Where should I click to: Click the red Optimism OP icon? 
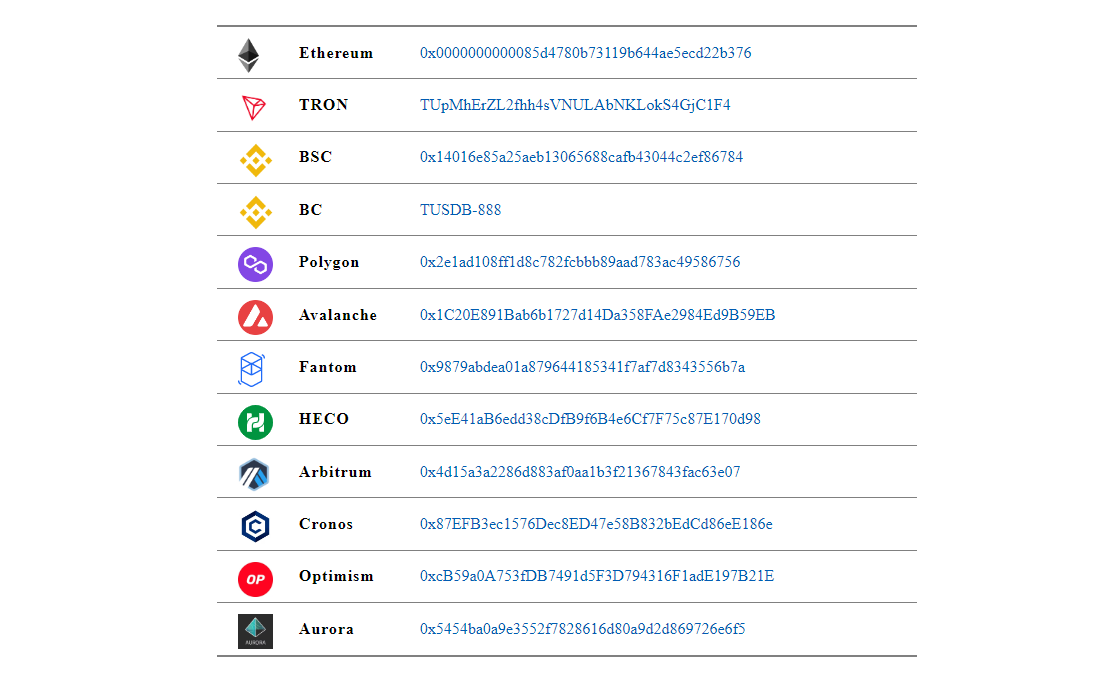pyautogui.click(x=255, y=578)
